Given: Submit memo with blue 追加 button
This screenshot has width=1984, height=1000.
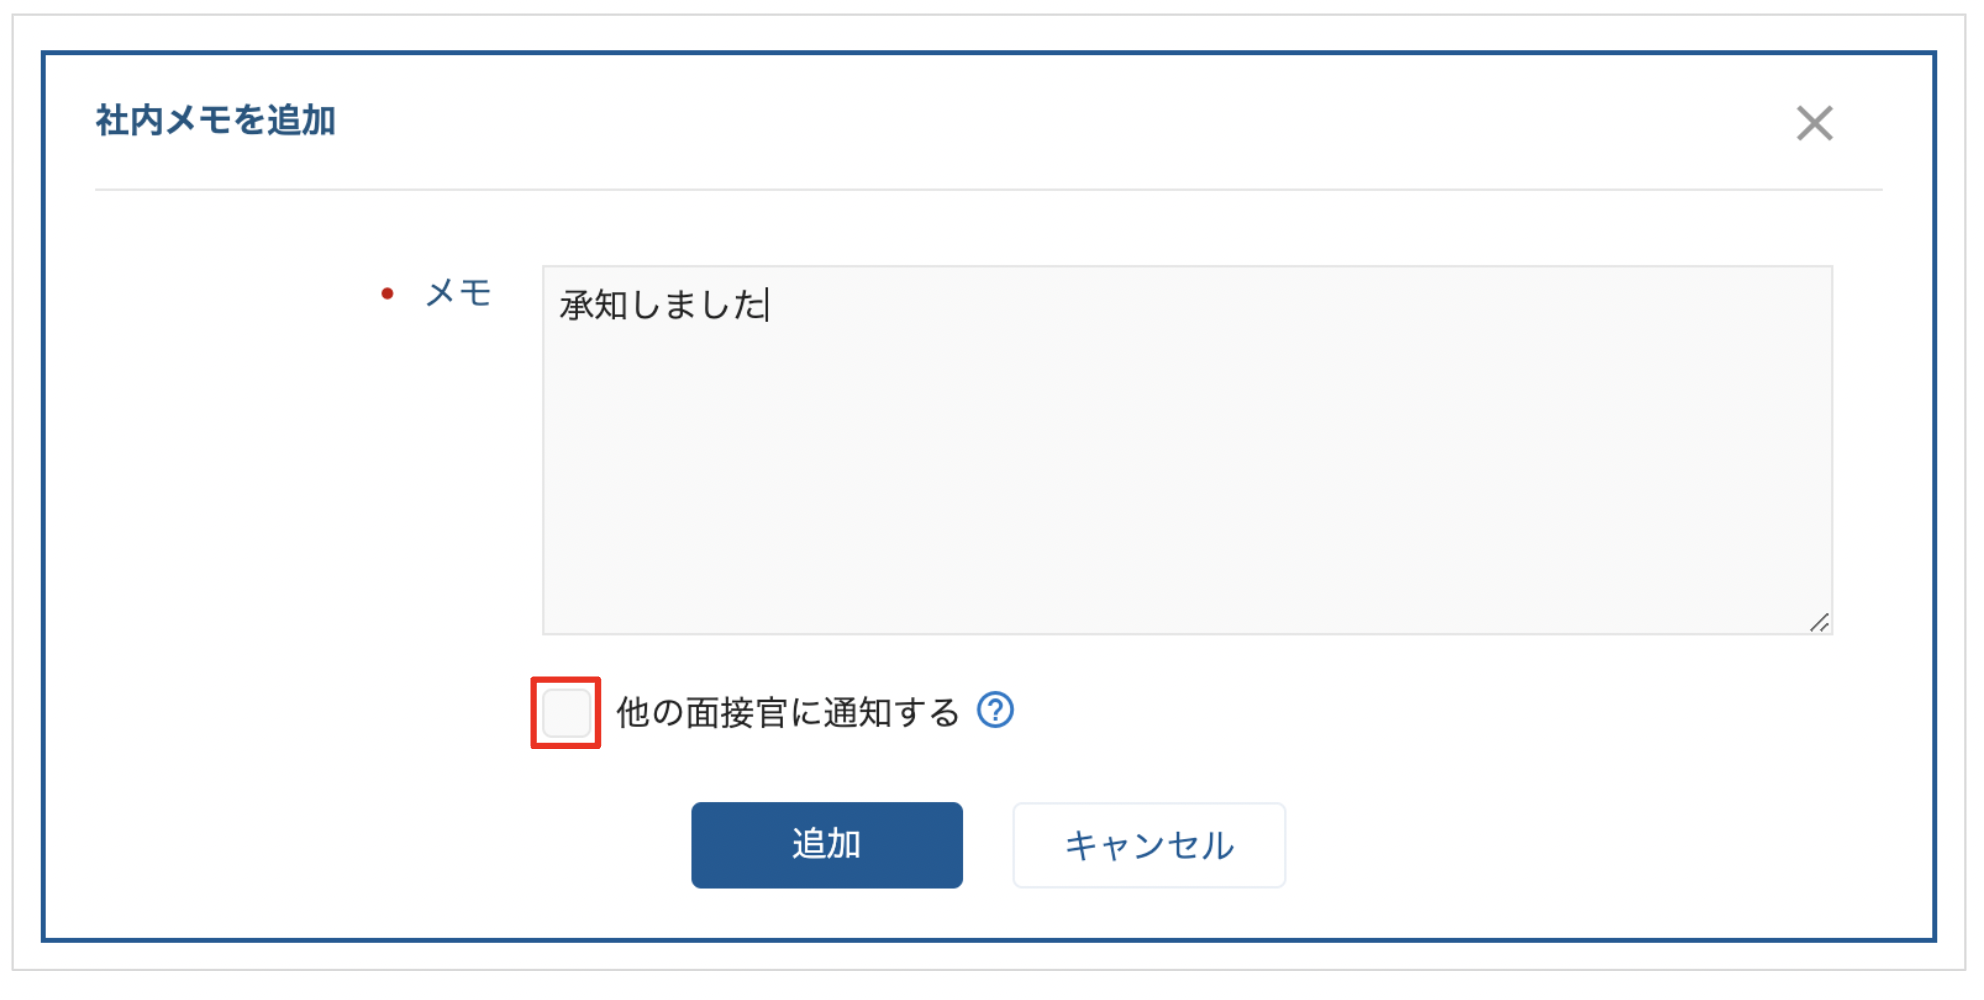Looking at the screenshot, I should 827,845.
